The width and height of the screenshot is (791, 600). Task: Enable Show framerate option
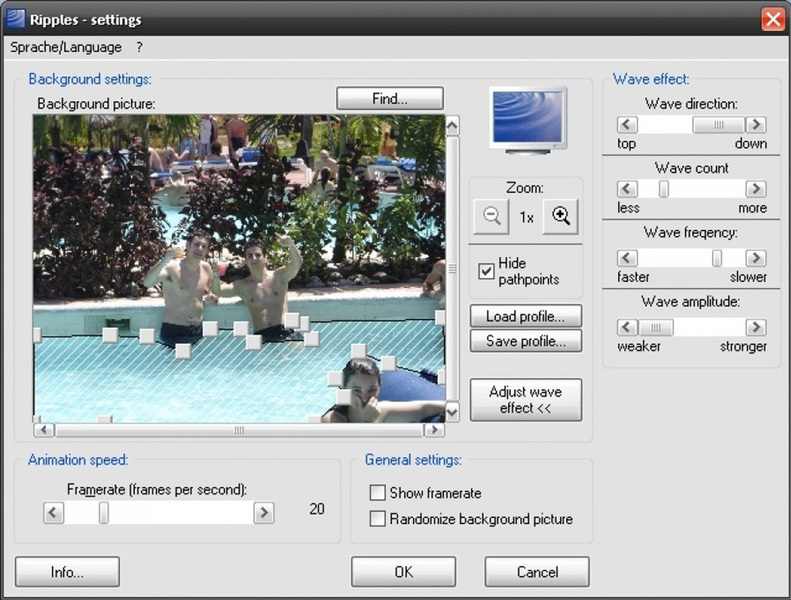point(377,493)
